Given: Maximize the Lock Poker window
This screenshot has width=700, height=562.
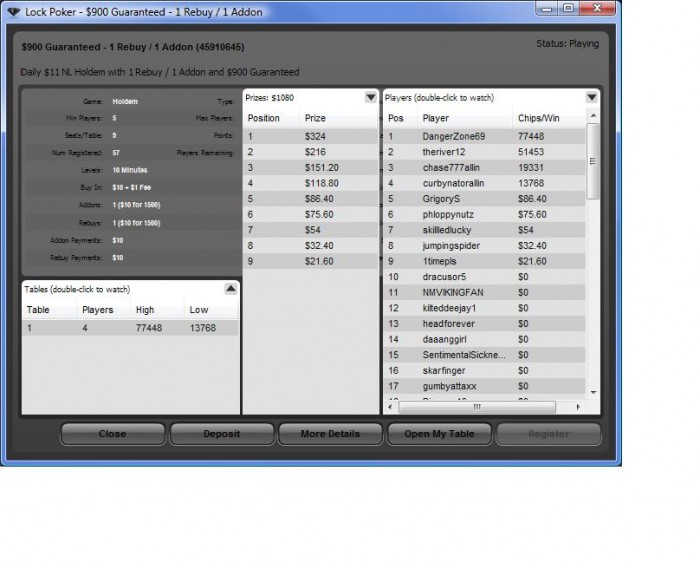Looking at the screenshot, I should click(568, 8).
